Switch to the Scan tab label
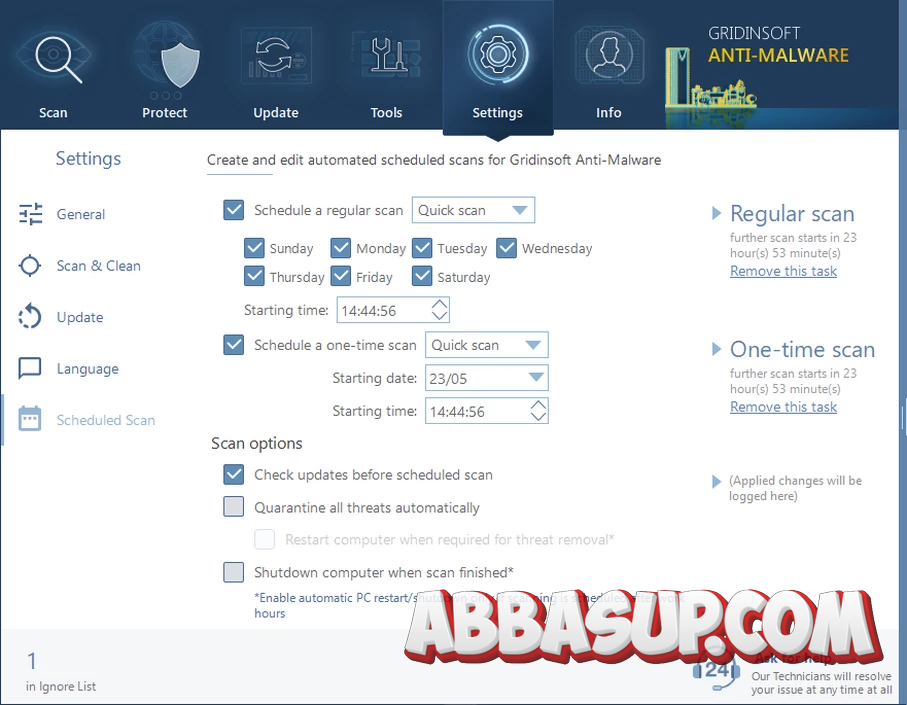This screenshot has height=705, width=907. click(x=53, y=113)
